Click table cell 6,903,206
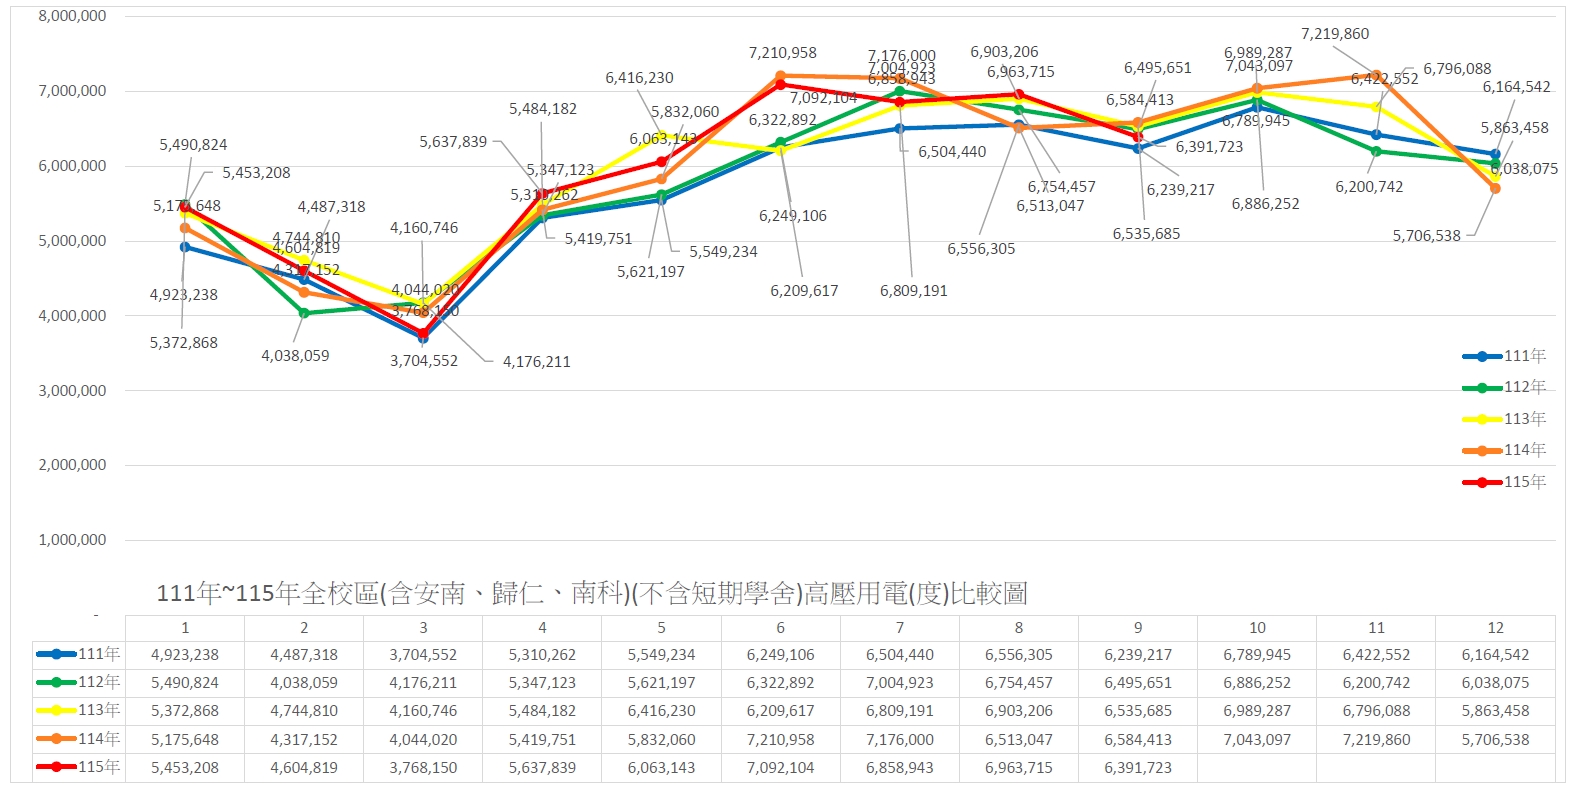Viewport: 1572px width, 789px height. pos(1019,711)
